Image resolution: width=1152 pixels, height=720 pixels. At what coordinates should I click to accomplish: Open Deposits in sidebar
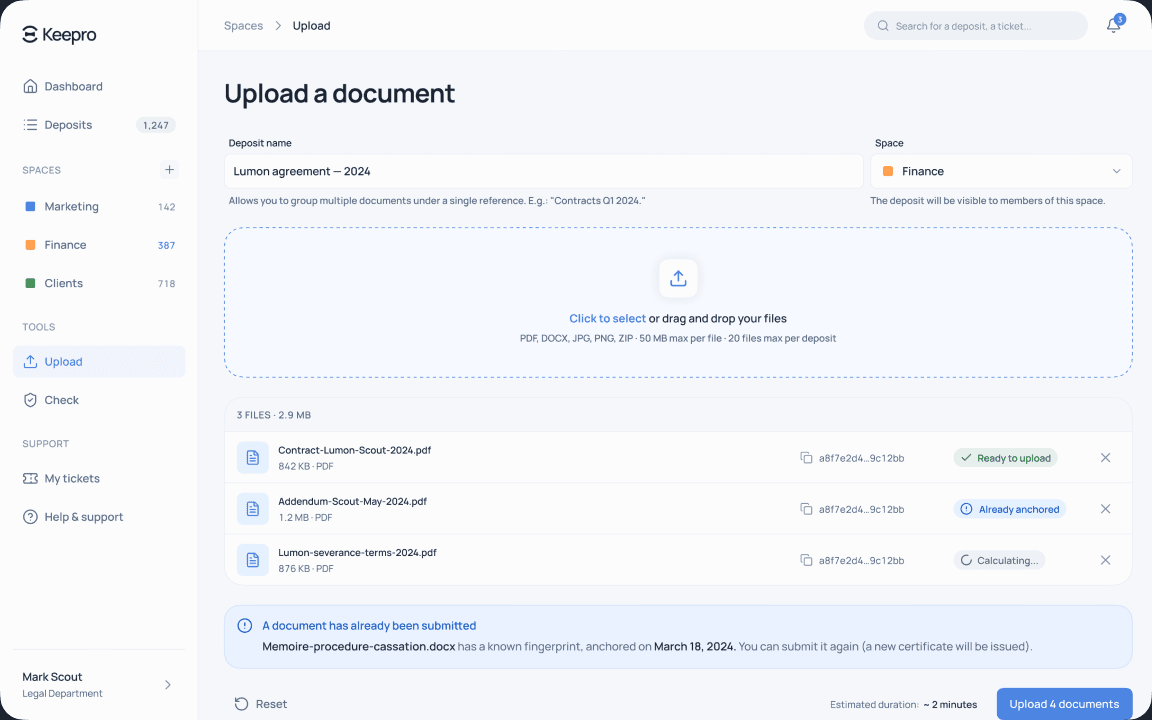point(99,125)
